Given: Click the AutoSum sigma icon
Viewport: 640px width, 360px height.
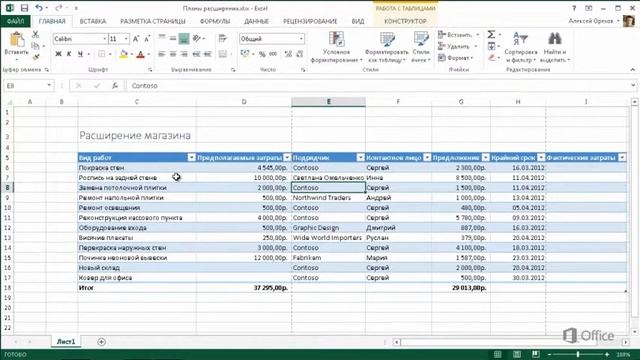Looking at the screenshot, I should [x=491, y=35].
